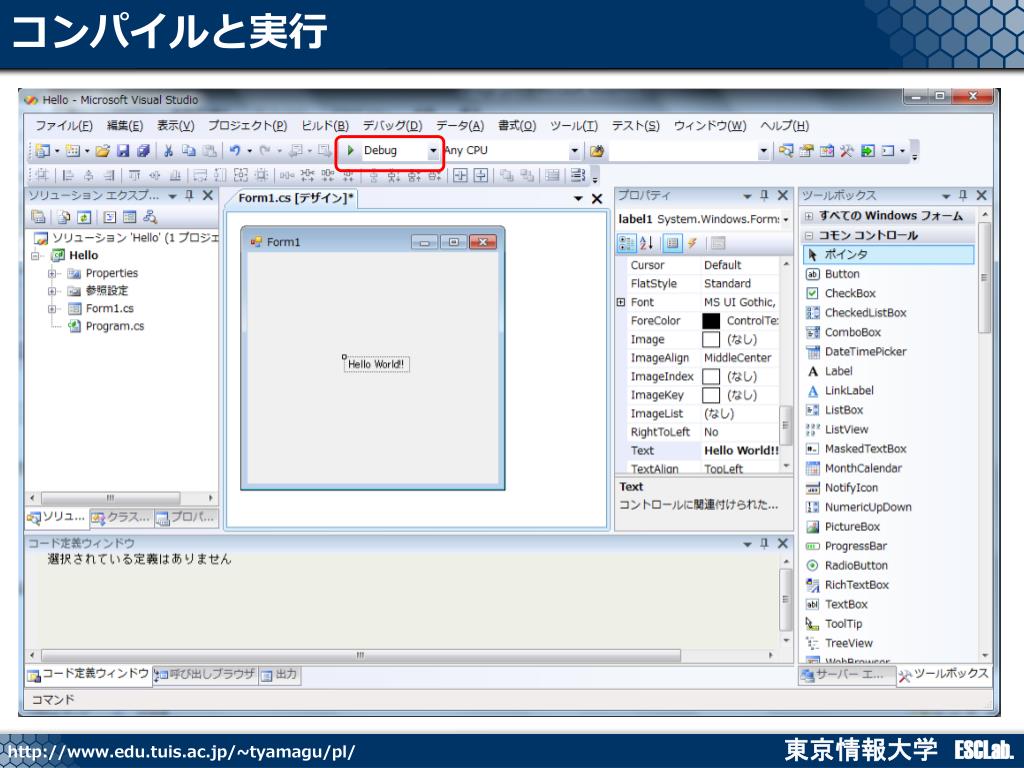The width and height of the screenshot is (1024, 768).
Task: Click the Center Vertically layout icon
Action: point(481,175)
